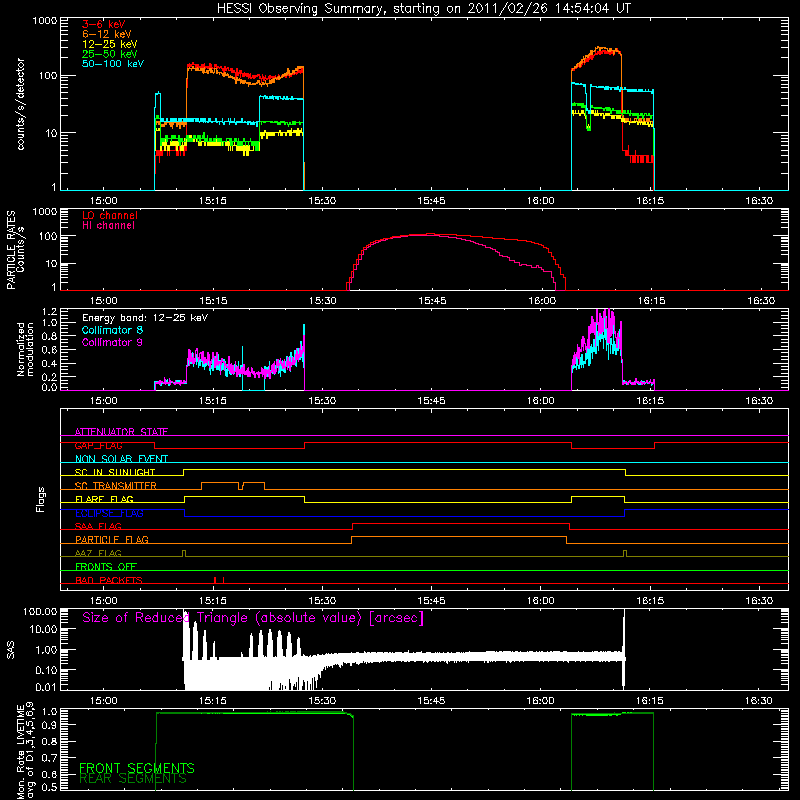Screen dimensions: 800x800
Task: Click the Mon. Rate LIVETIME axis label
Action: pyautogui.click(x=26, y=751)
